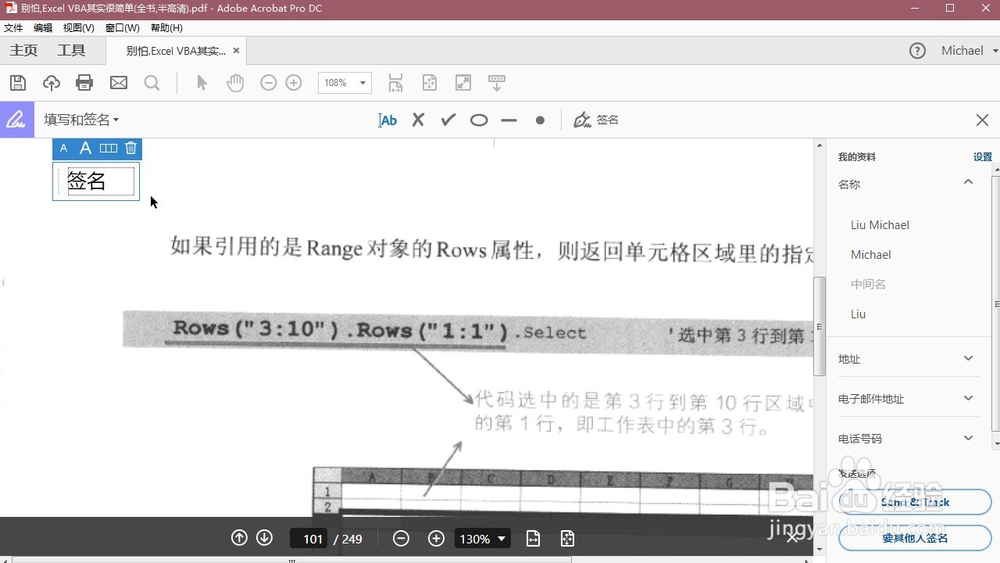Click the Send & Track button
Screen dimensions: 1000x563
click(915, 502)
